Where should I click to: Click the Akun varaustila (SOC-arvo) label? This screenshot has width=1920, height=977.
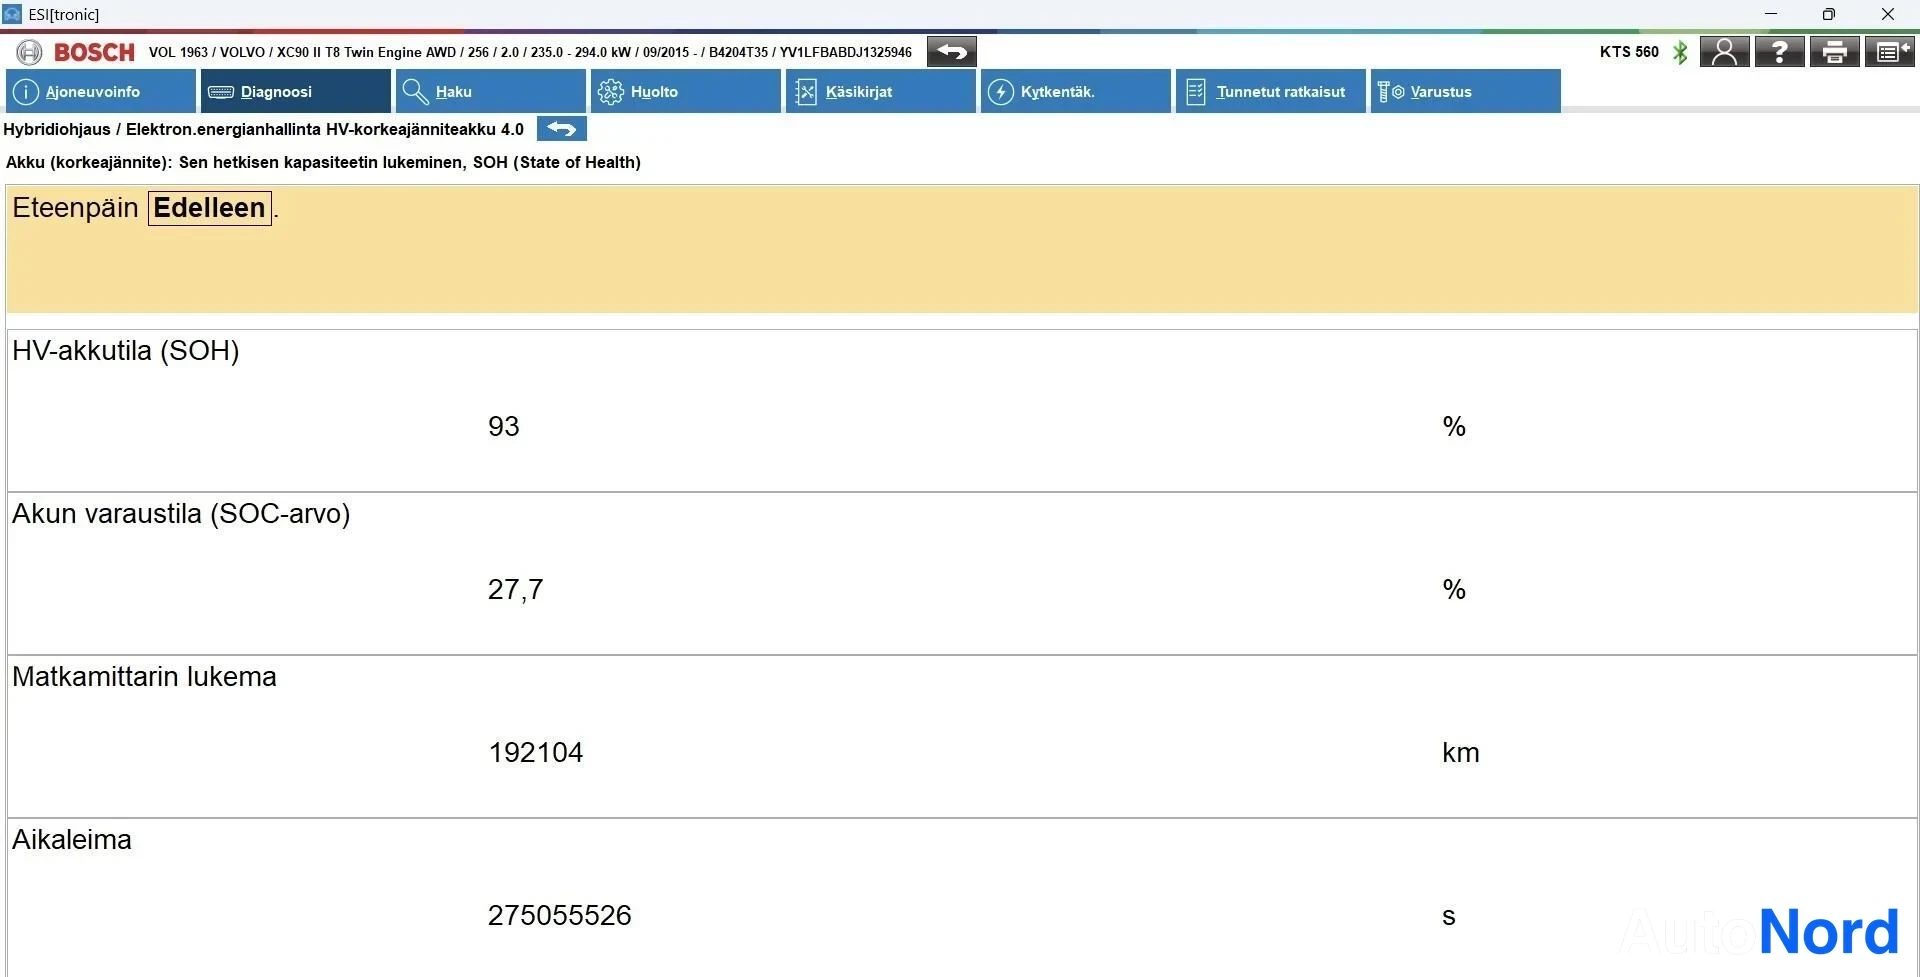tap(181, 514)
